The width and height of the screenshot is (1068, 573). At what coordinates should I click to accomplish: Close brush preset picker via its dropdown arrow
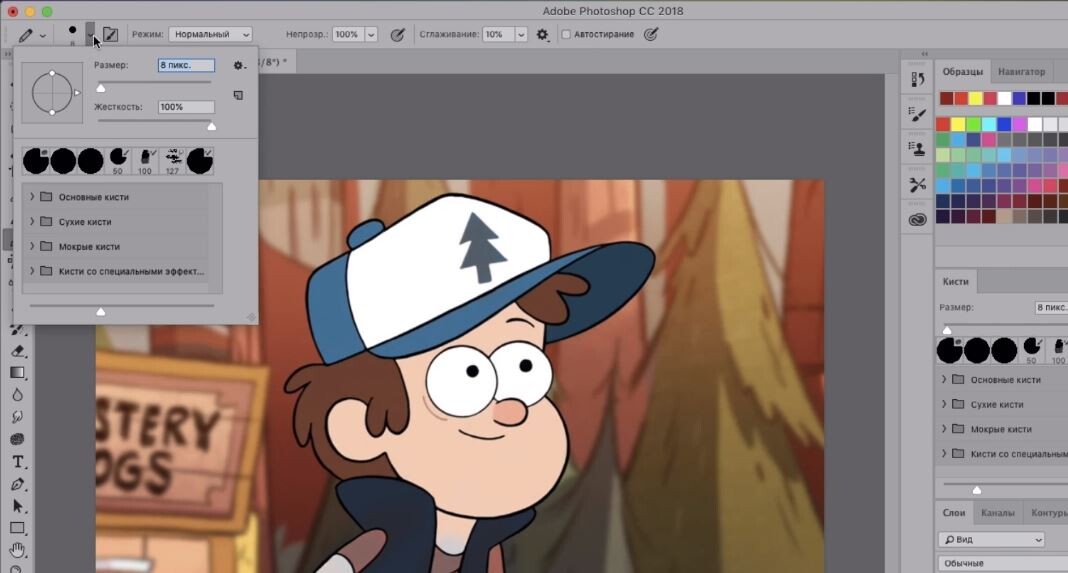pyautogui.click(x=90, y=34)
